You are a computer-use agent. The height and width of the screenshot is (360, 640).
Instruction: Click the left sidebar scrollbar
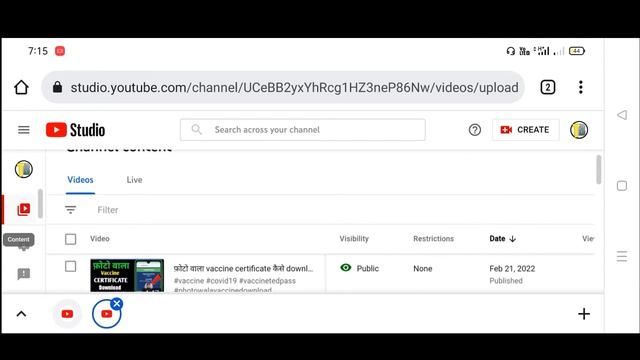point(40,204)
